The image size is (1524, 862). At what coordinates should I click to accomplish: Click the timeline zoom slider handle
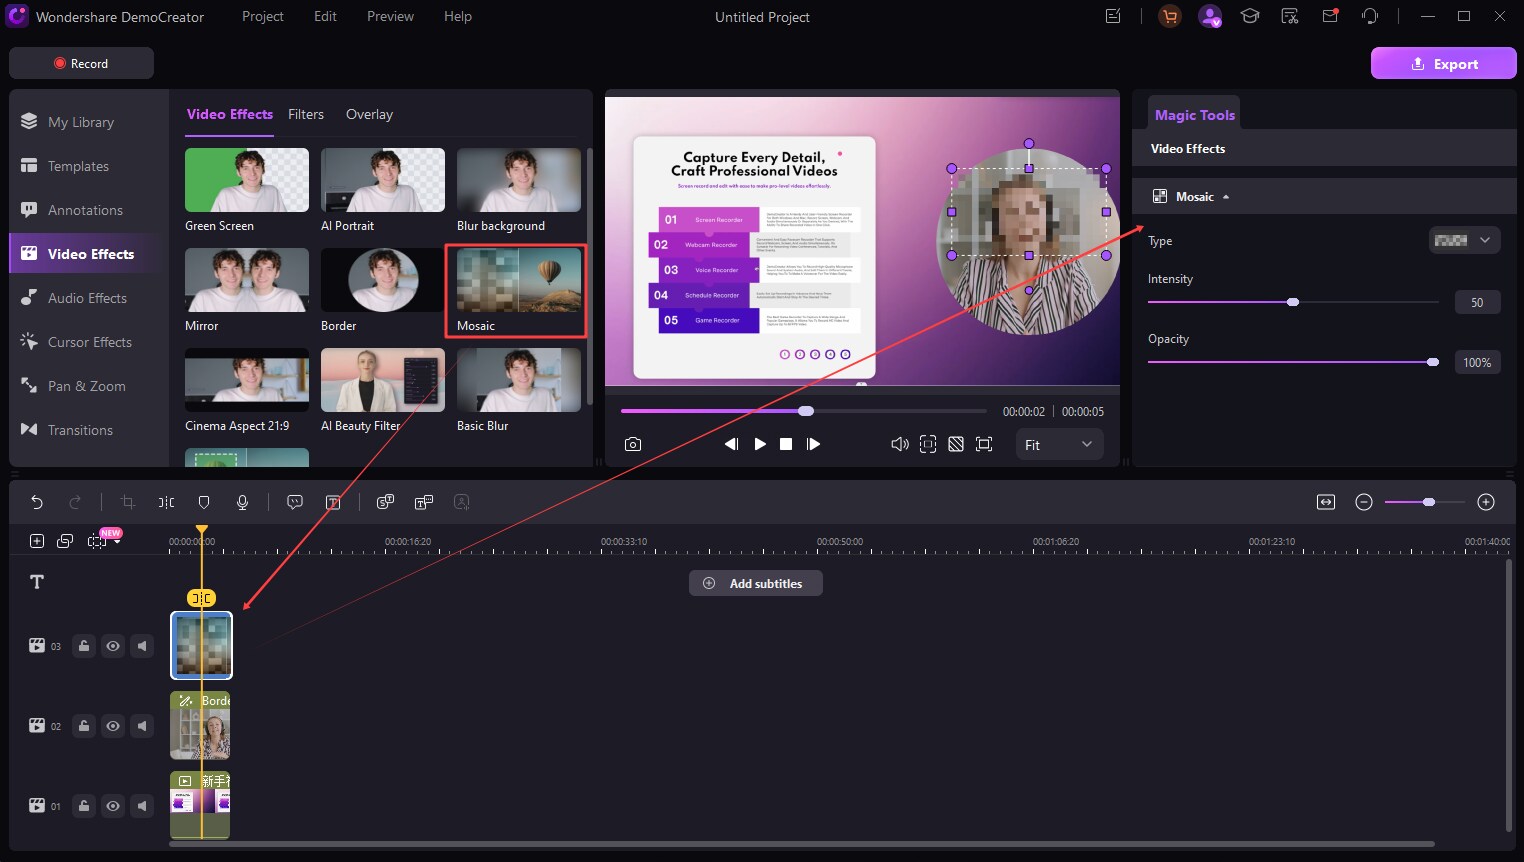[x=1429, y=502]
